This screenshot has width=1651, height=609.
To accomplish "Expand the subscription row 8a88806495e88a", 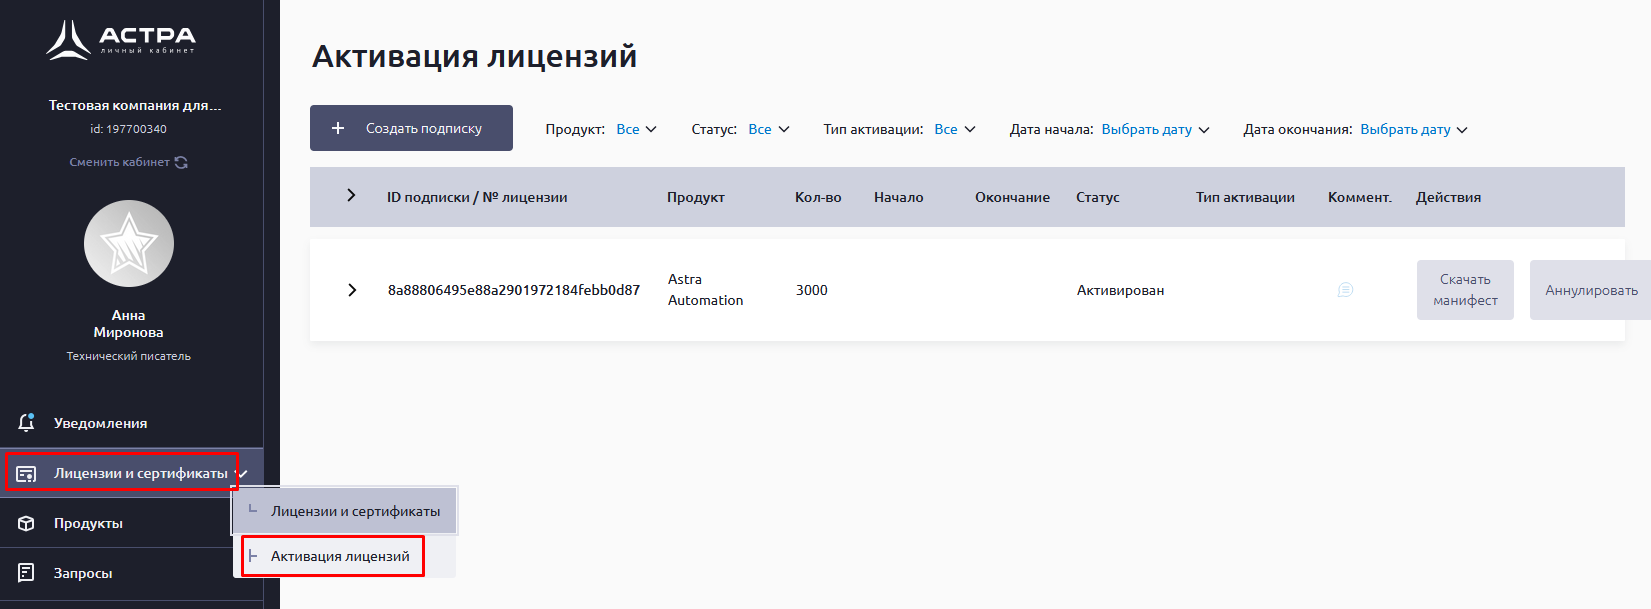I will 352,290.
